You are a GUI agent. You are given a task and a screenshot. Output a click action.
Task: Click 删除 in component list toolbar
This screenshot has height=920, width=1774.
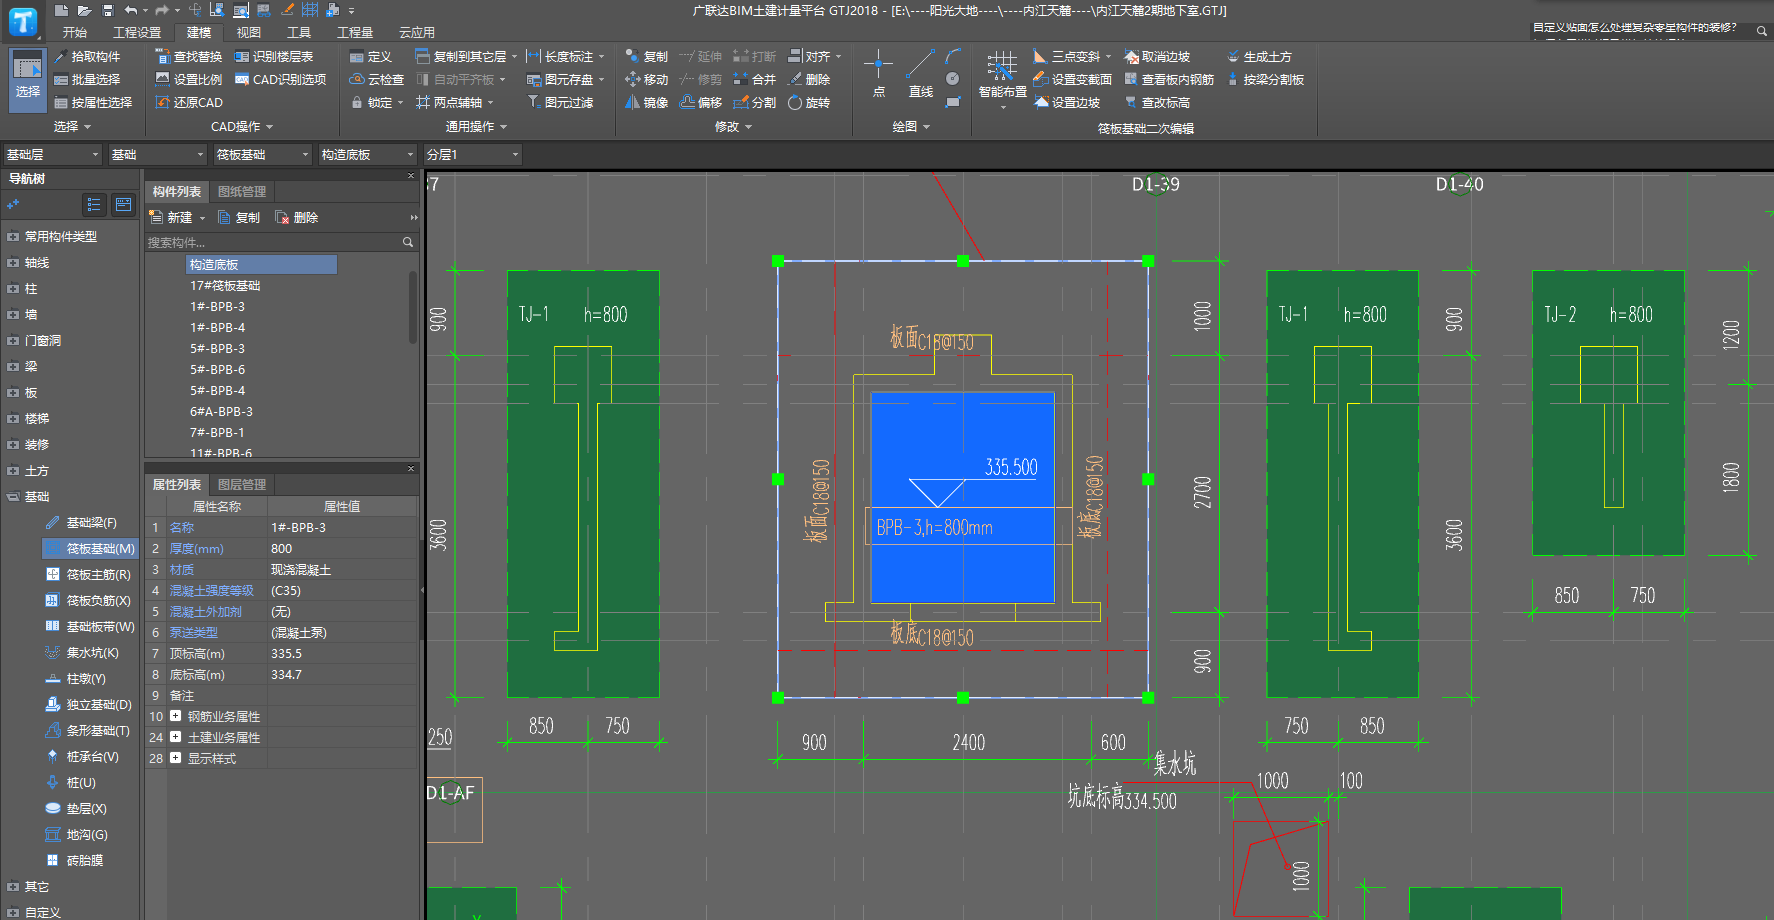pyautogui.click(x=297, y=218)
